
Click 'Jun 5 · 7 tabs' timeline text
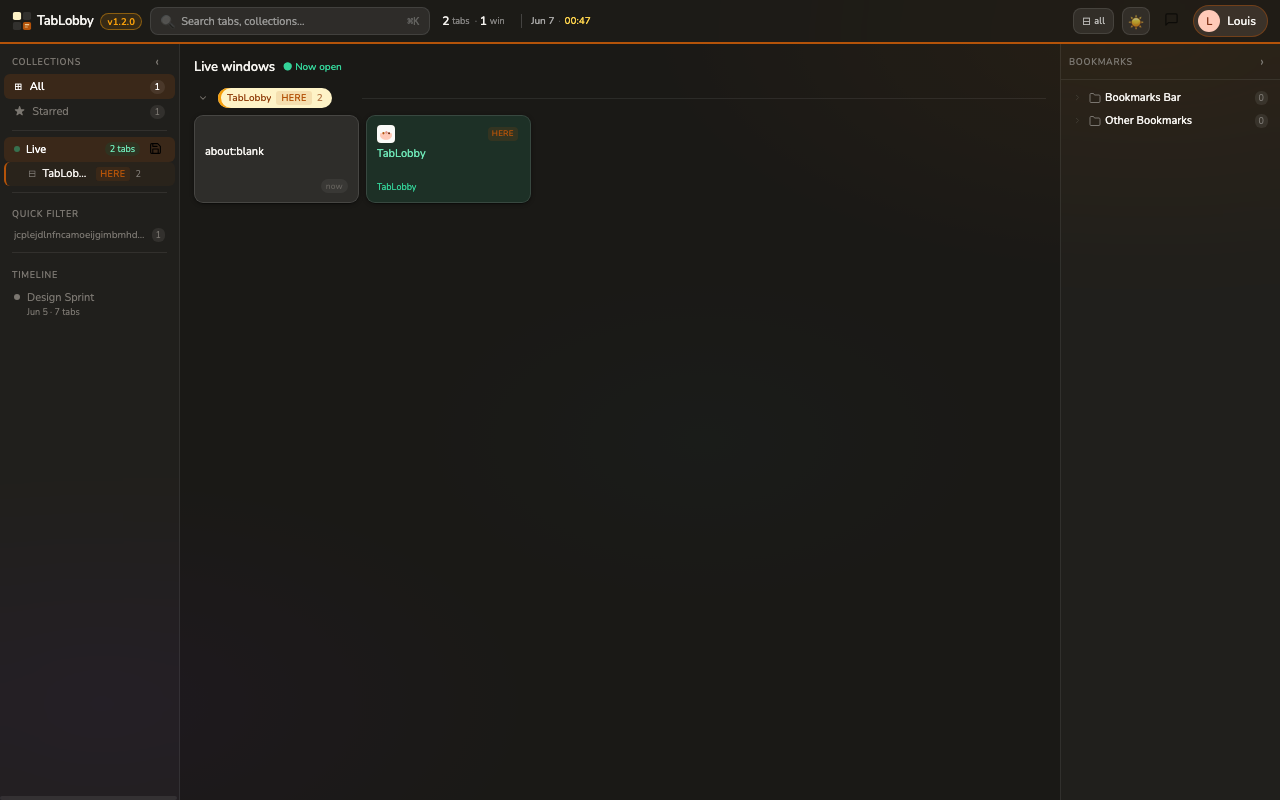(x=53, y=312)
